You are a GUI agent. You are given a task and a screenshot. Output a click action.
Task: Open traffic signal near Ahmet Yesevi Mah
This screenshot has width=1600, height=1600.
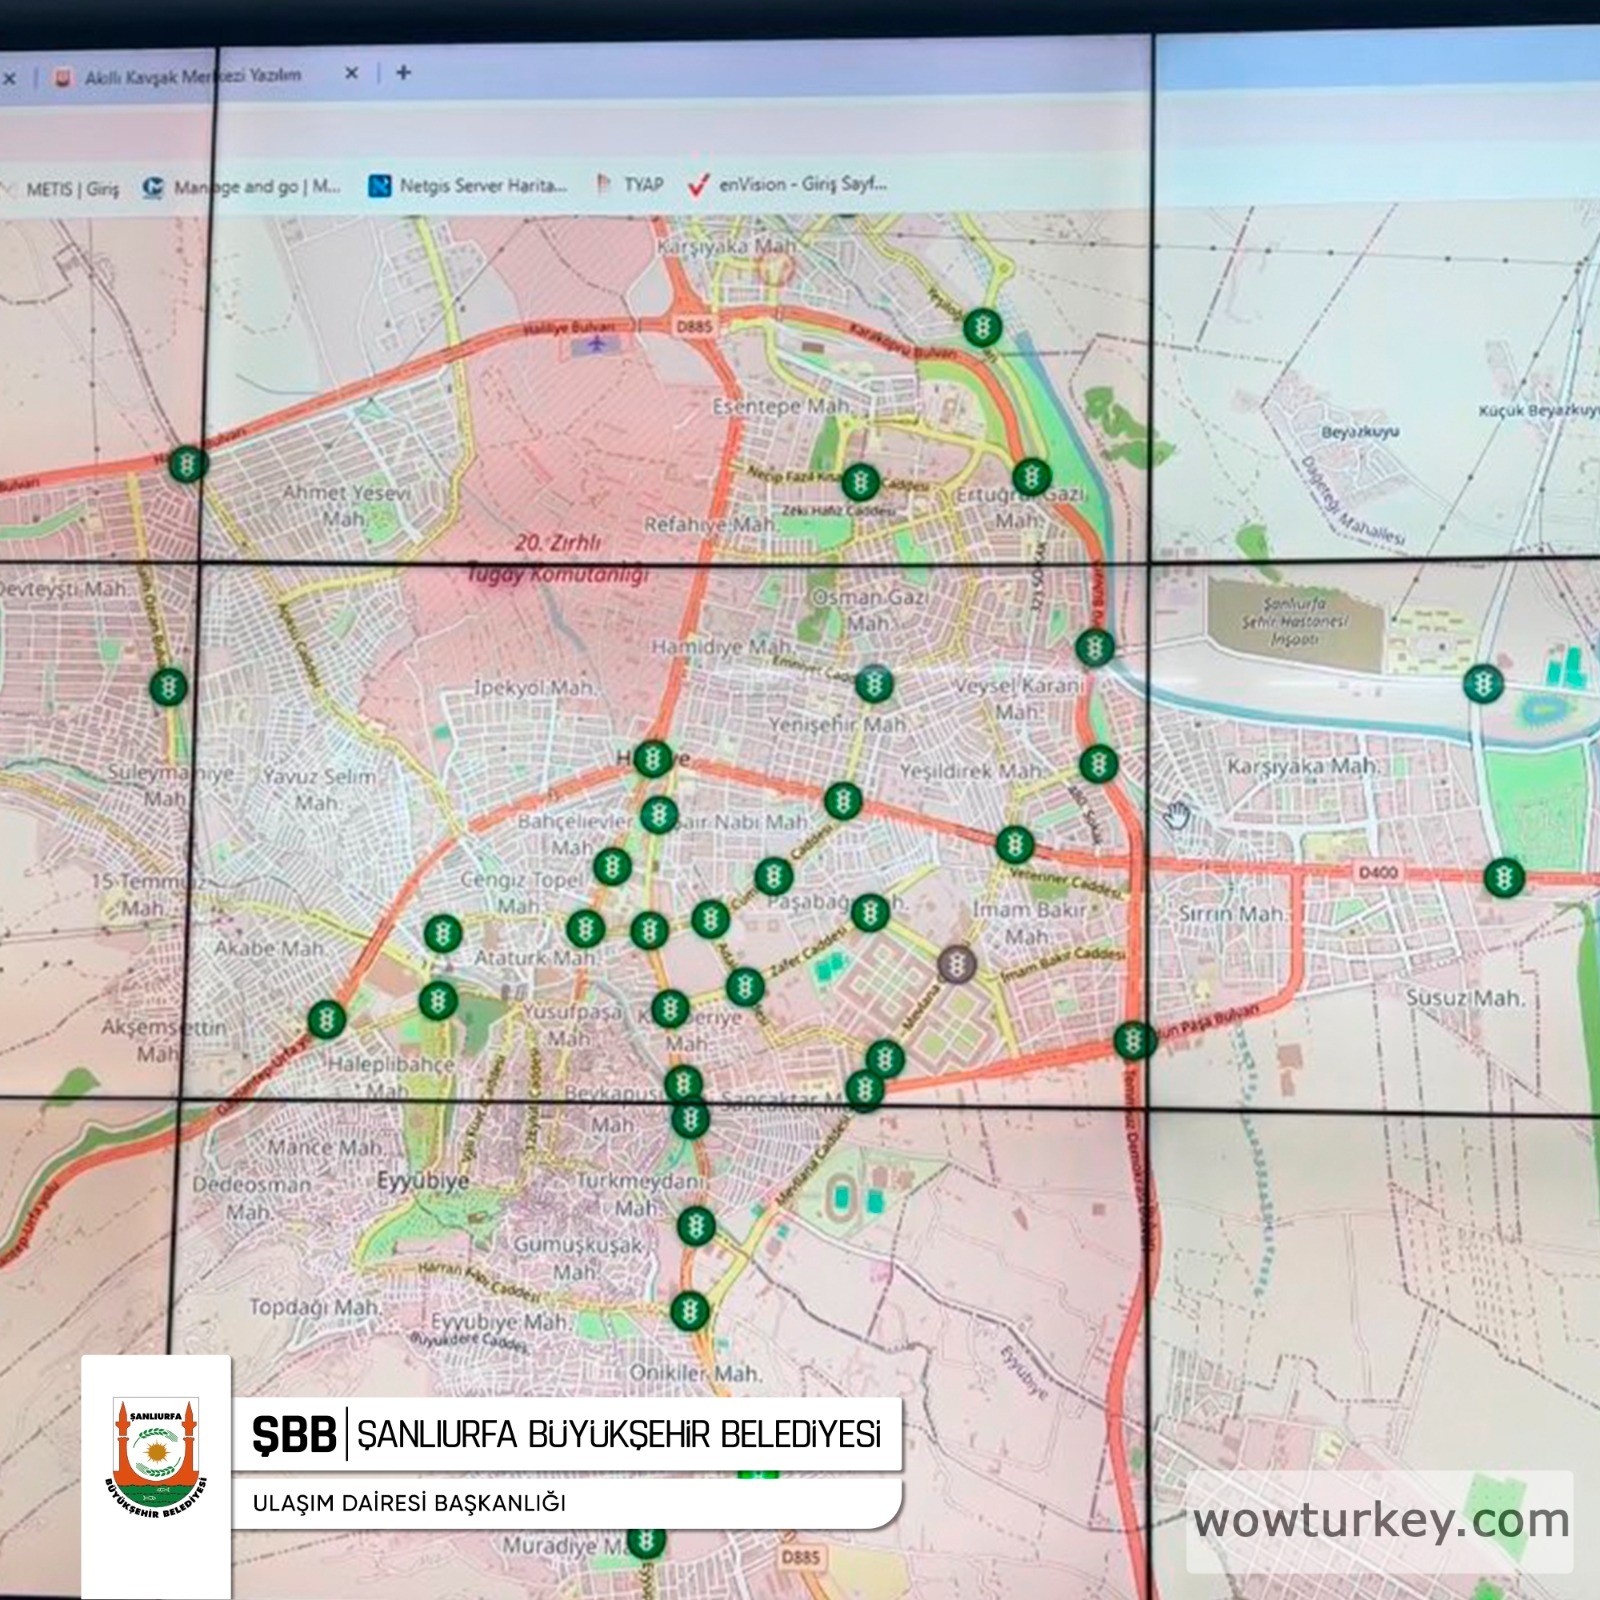[x=187, y=464]
